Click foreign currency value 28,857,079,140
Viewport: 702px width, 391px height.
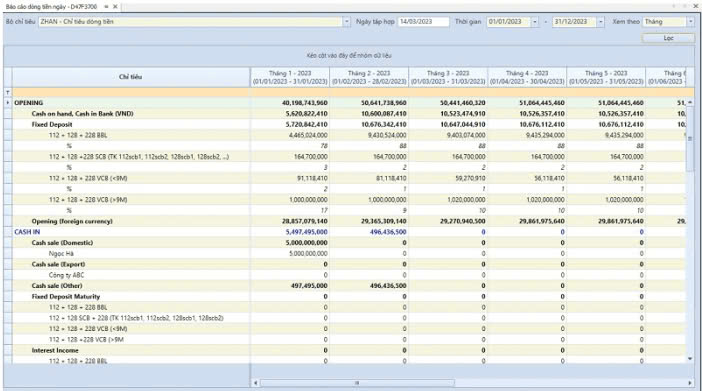305,221
